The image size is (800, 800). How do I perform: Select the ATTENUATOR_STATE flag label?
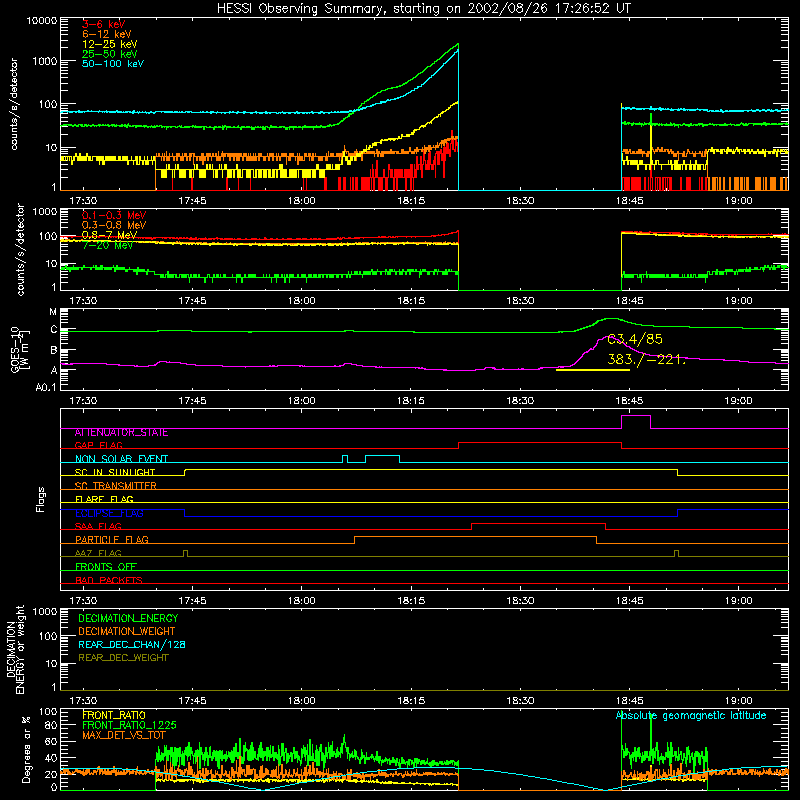[x=121, y=433]
